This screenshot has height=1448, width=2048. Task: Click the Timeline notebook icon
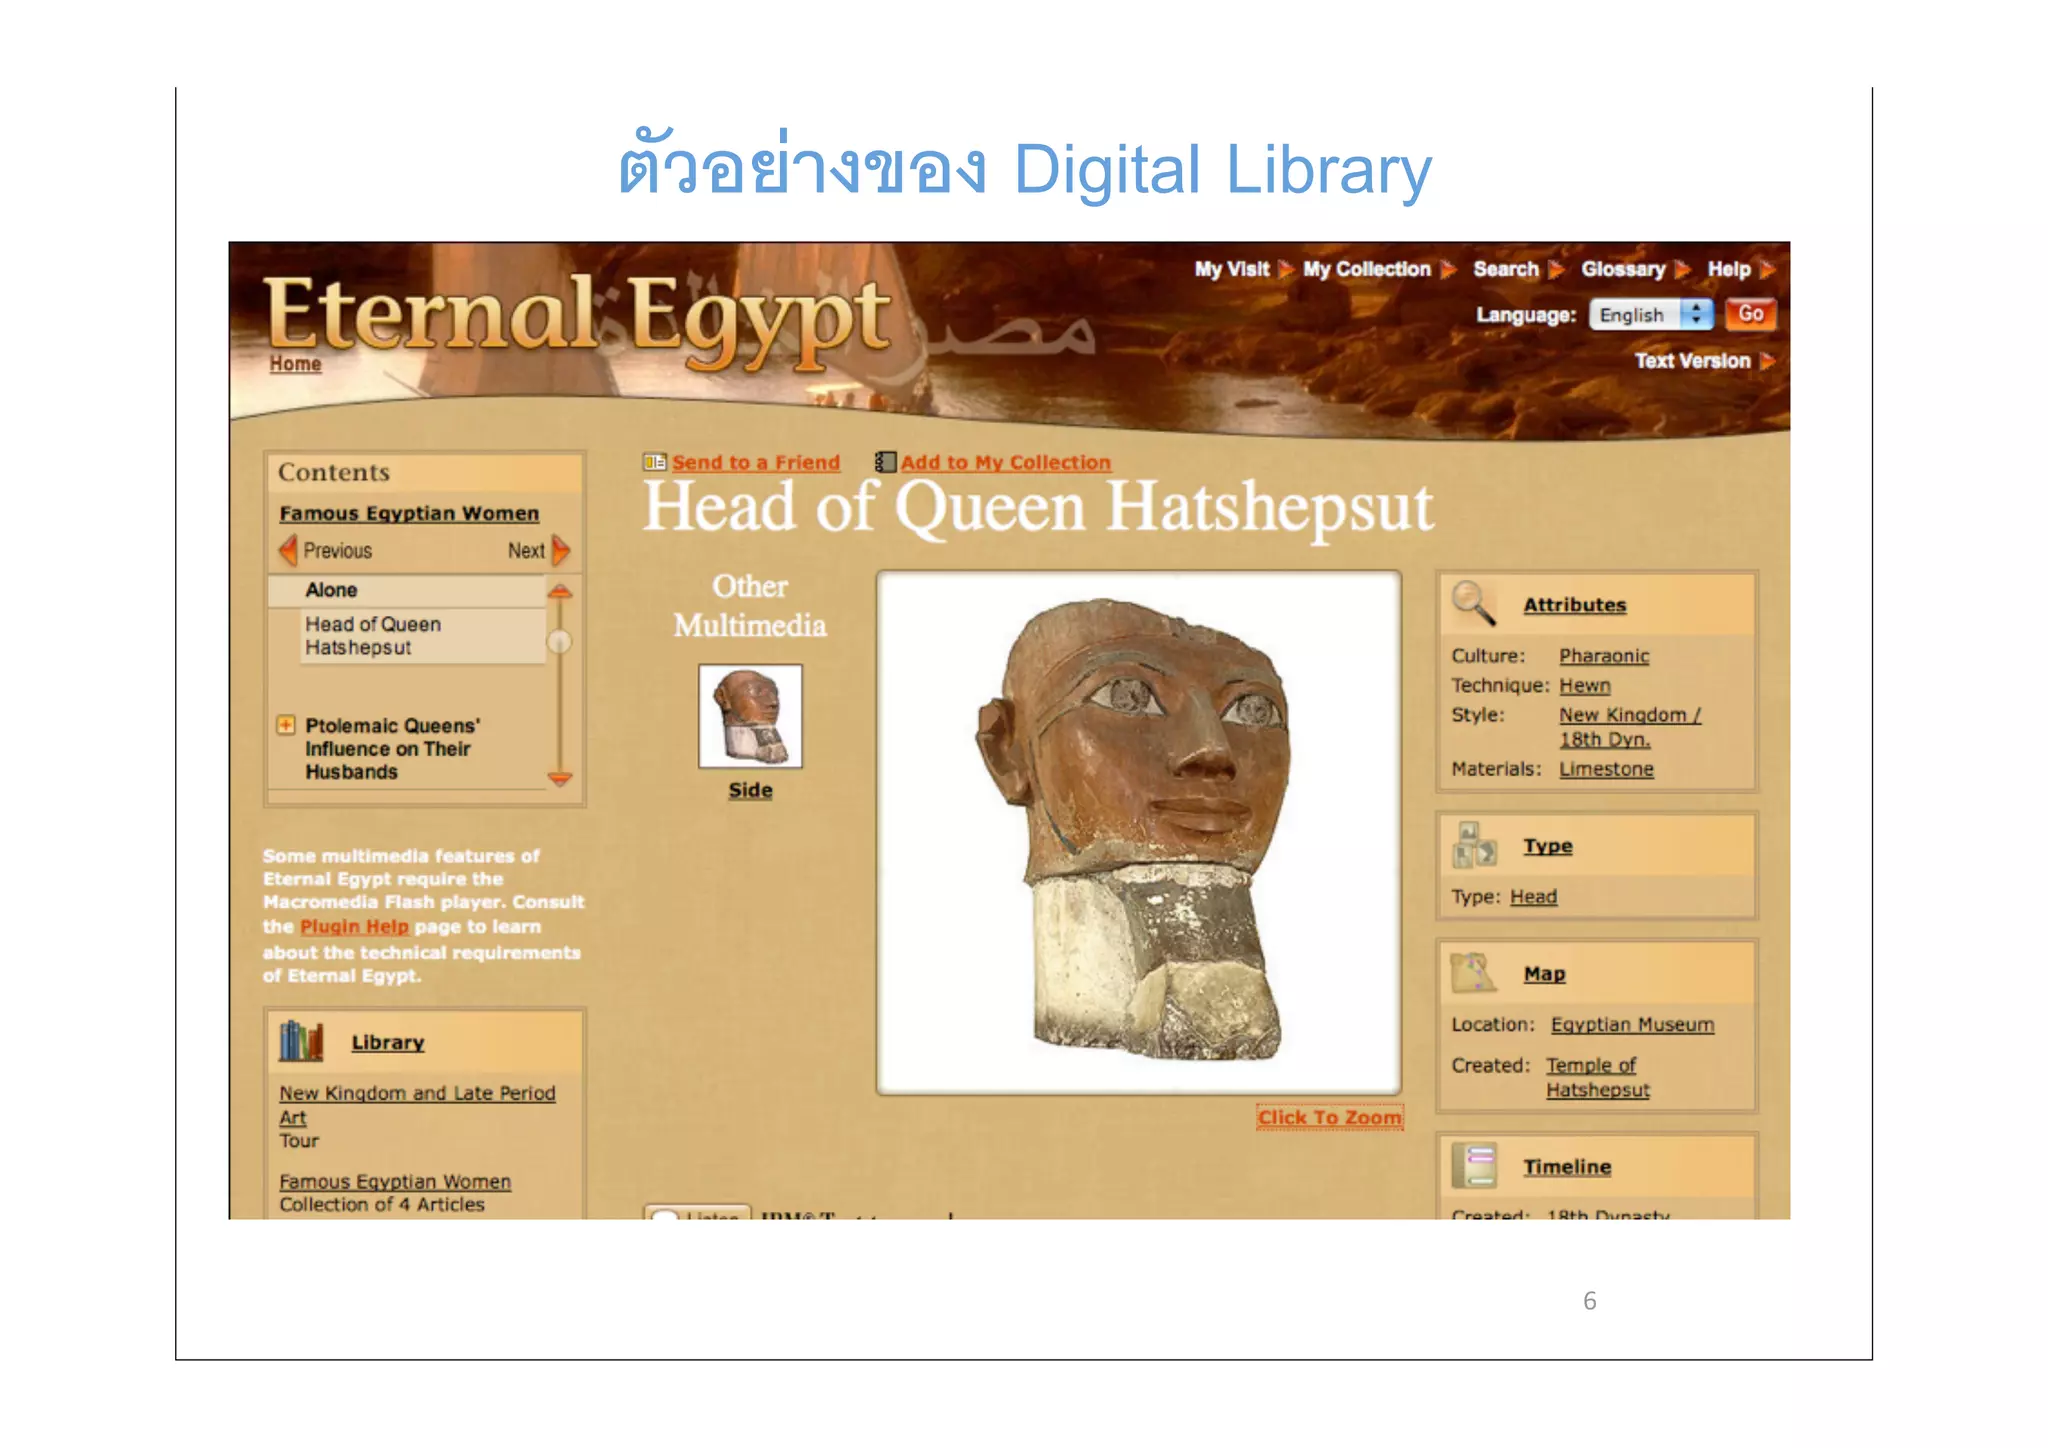click(x=1474, y=1166)
